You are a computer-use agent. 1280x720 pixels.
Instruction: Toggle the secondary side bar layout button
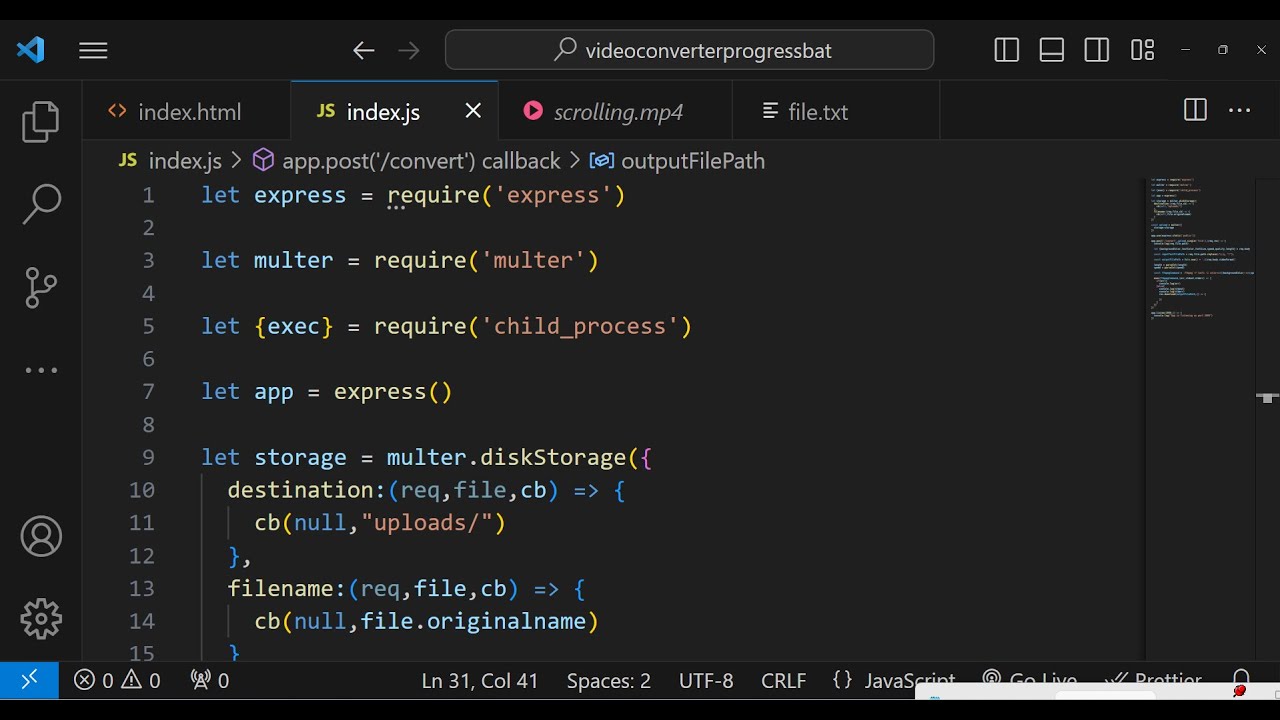(x=1097, y=50)
